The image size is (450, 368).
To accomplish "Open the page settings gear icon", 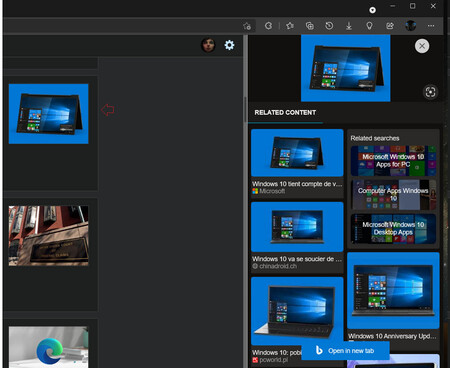I will (229, 45).
